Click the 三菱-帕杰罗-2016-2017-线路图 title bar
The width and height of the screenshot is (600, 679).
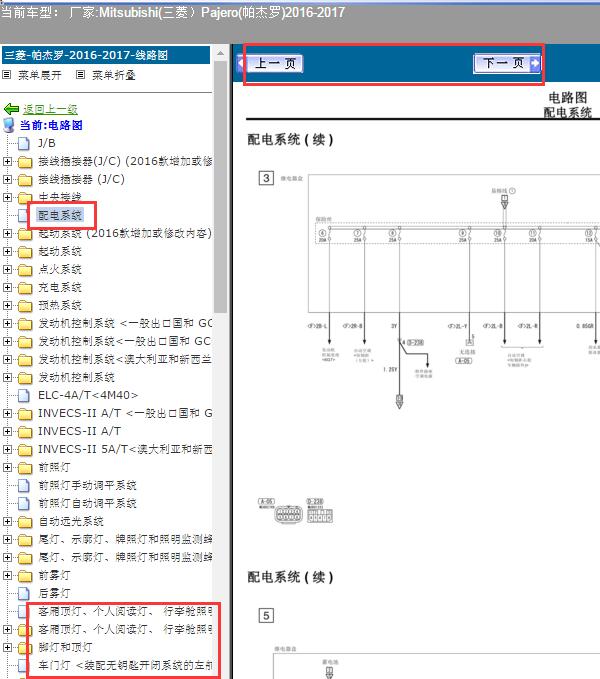click(106, 55)
